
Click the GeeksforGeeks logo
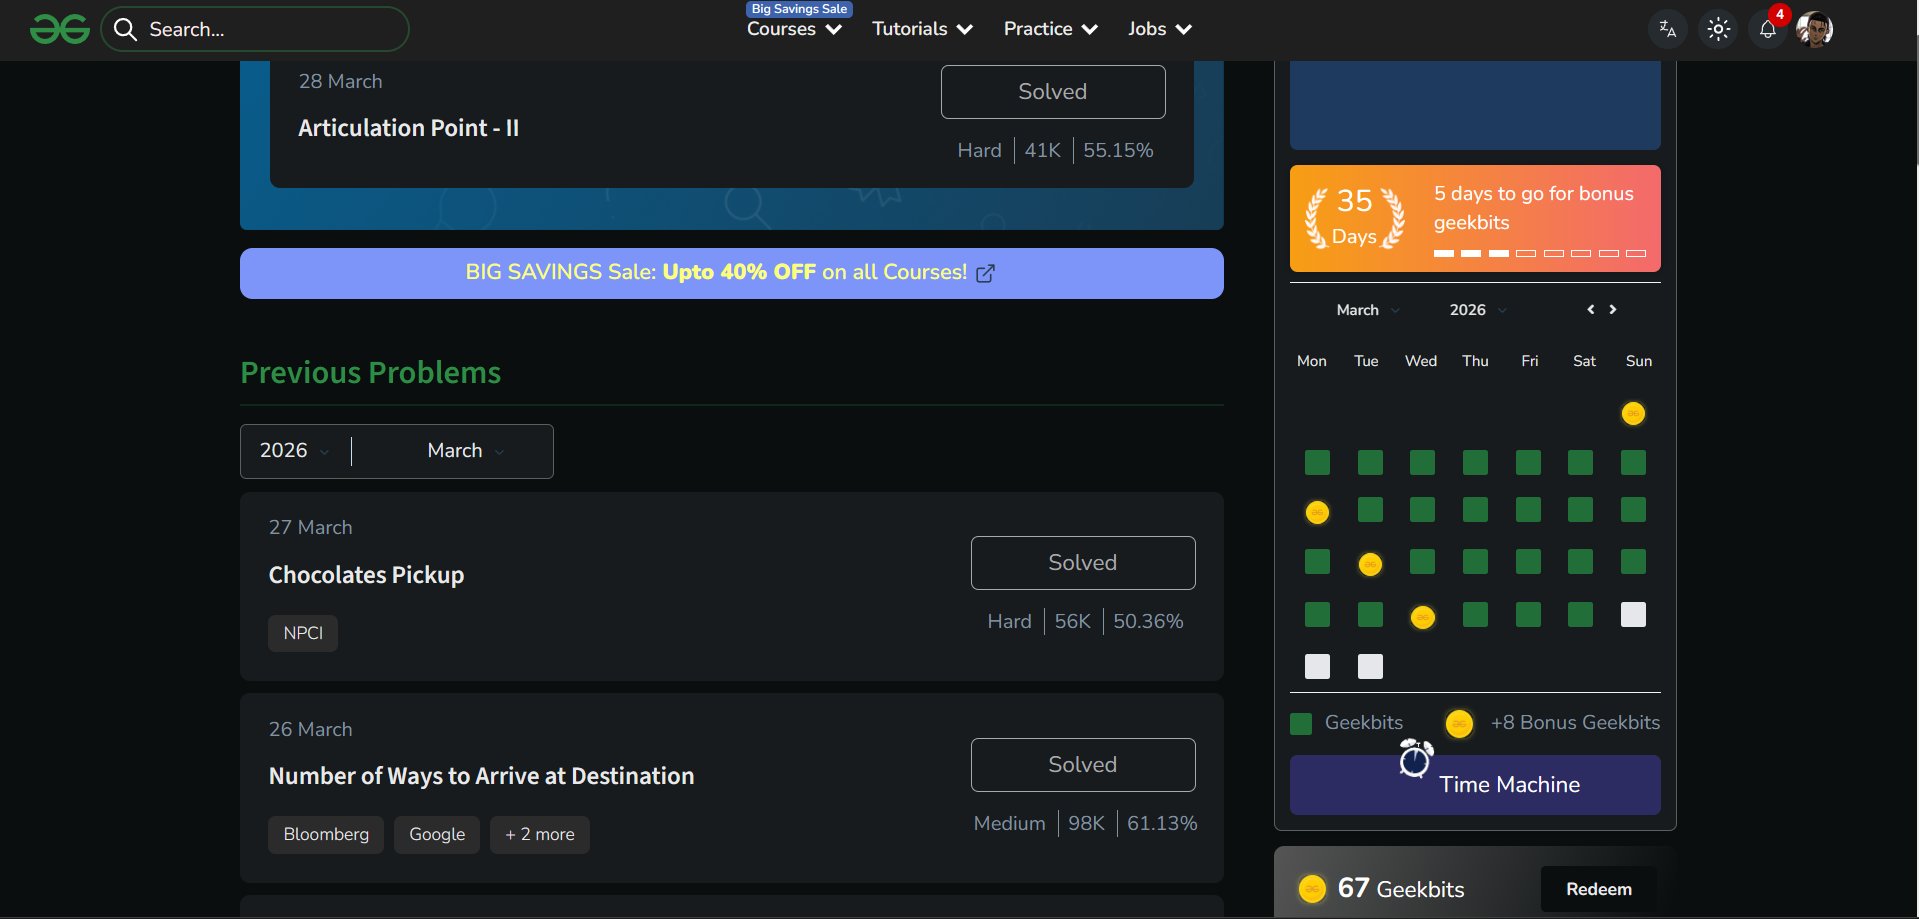(60, 29)
